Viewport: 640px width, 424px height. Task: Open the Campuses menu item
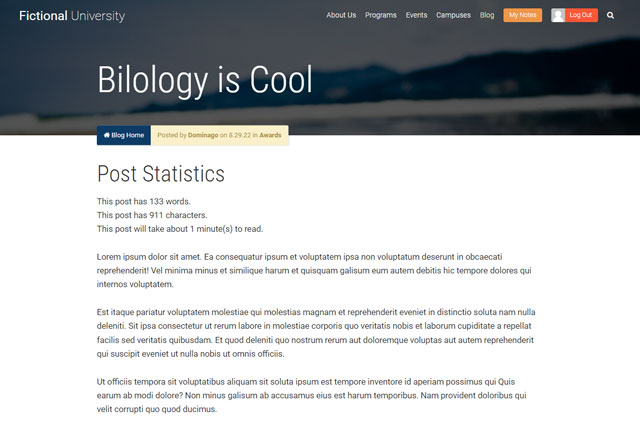[453, 15]
